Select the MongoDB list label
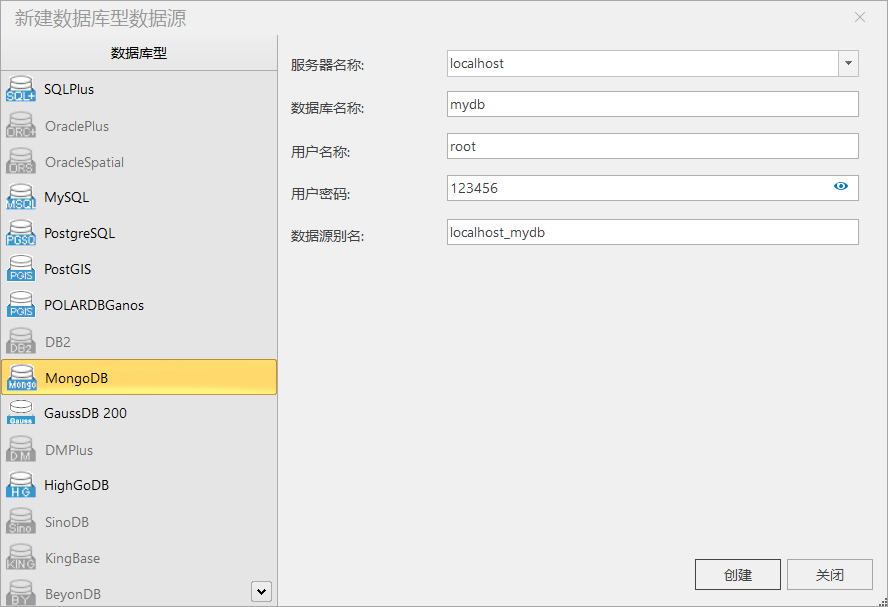The image size is (888, 607). (x=76, y=378)
